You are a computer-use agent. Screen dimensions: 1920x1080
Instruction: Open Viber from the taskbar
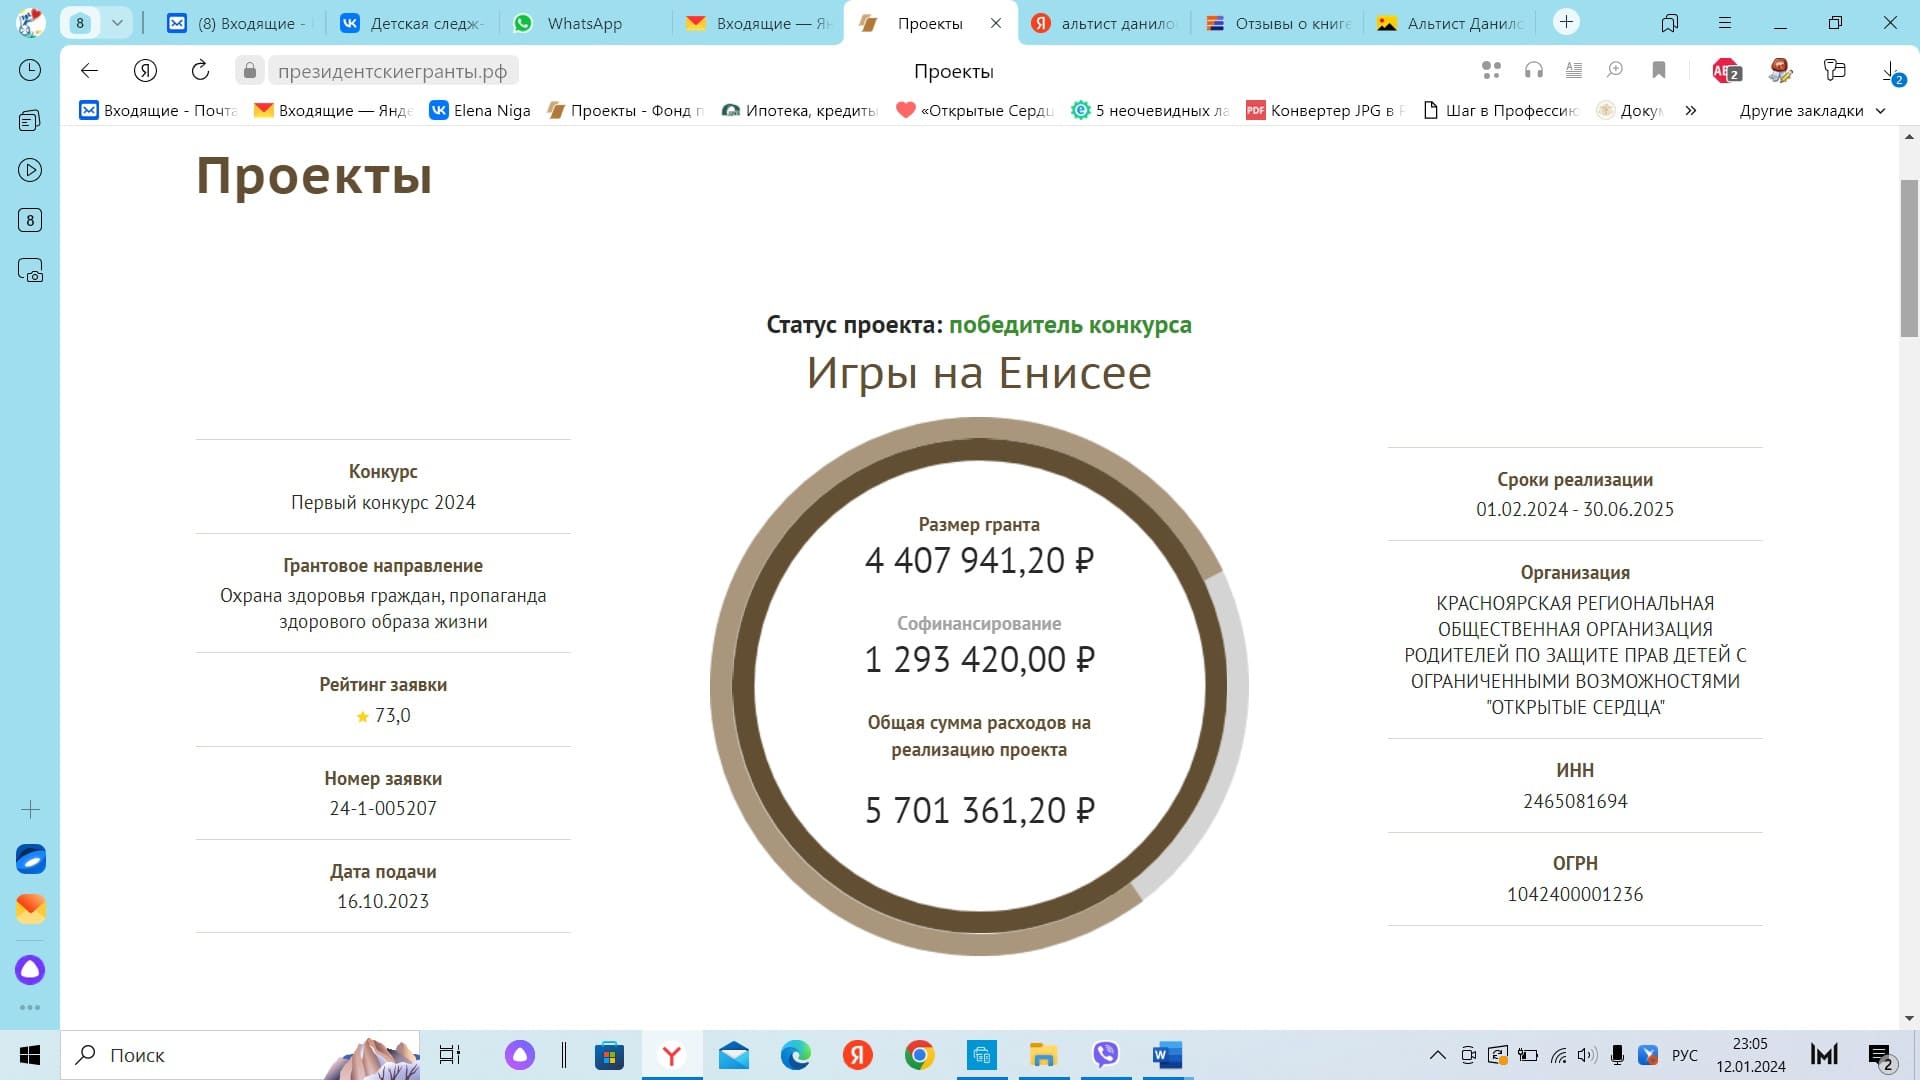pyautogui.click(x=1105, y=1055)
